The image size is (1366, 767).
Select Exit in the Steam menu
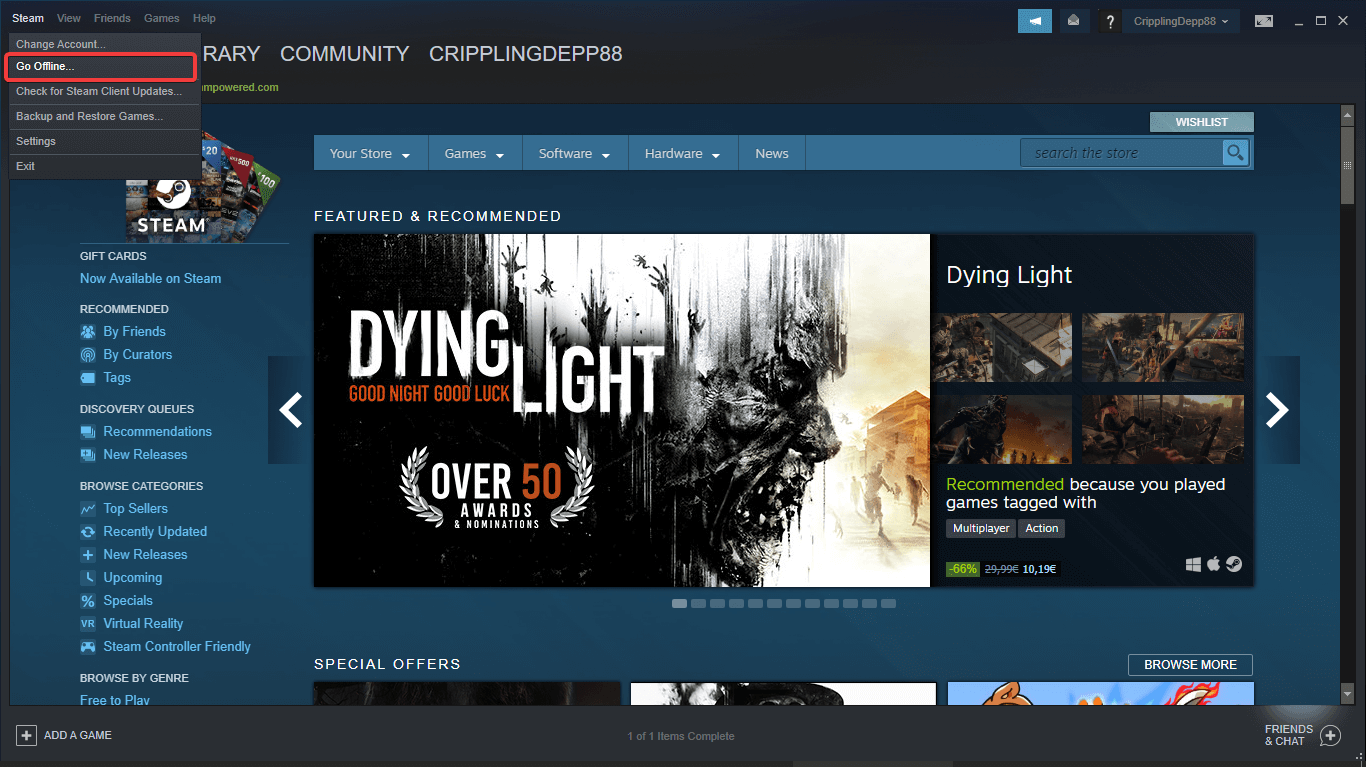pos(104,166)
